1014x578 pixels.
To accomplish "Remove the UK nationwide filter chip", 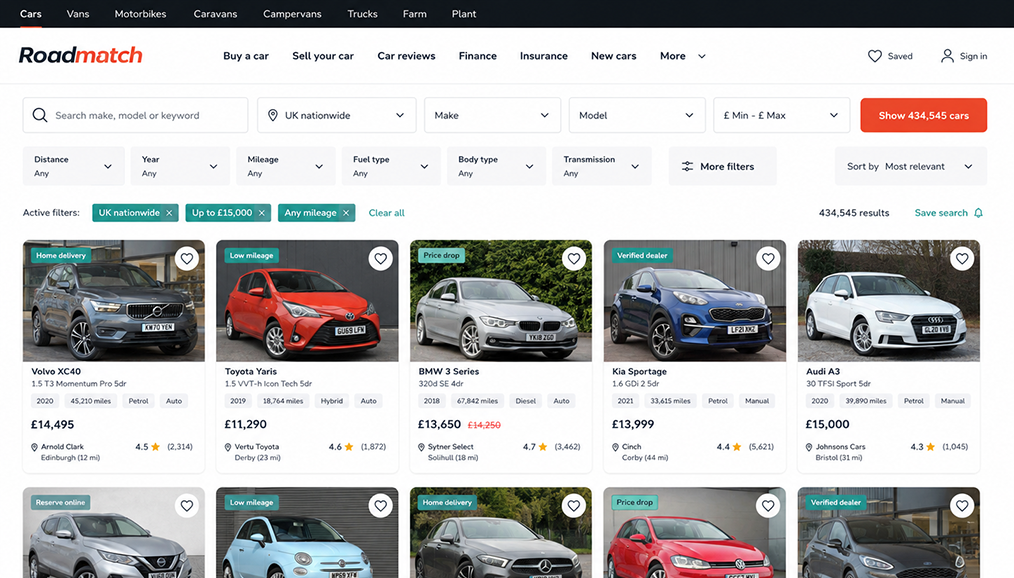I will [x=169, y=213].
